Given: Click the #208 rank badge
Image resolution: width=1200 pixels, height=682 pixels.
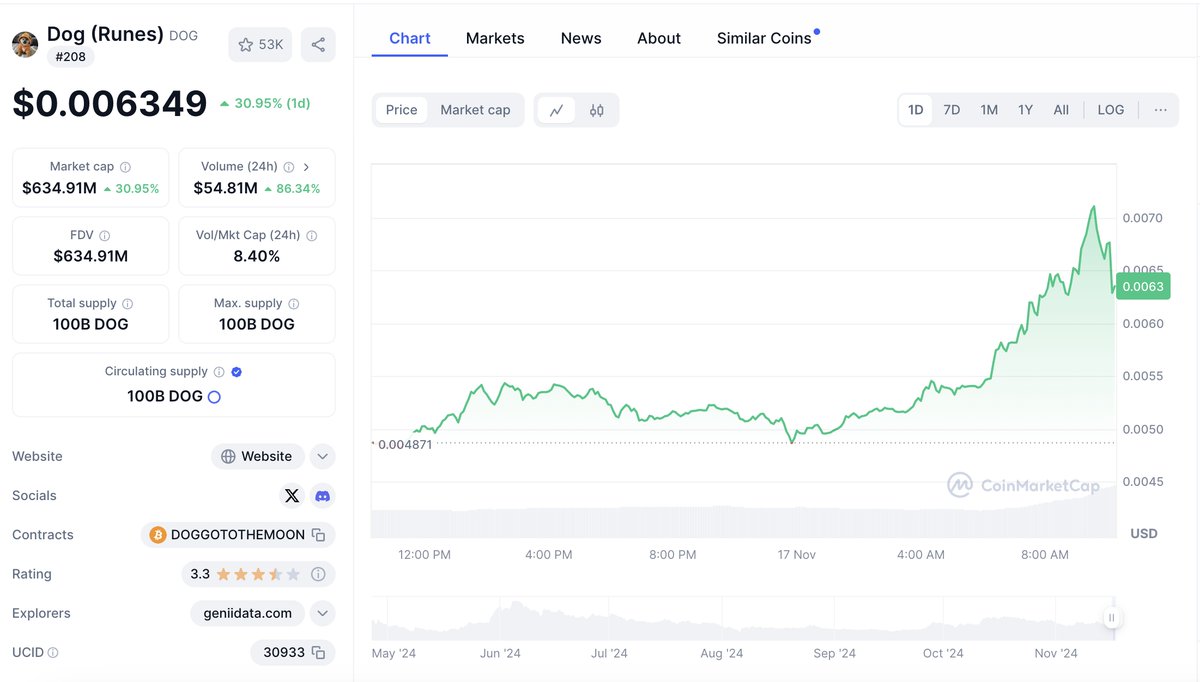Looking at the screenshot, I should point(70,57).
